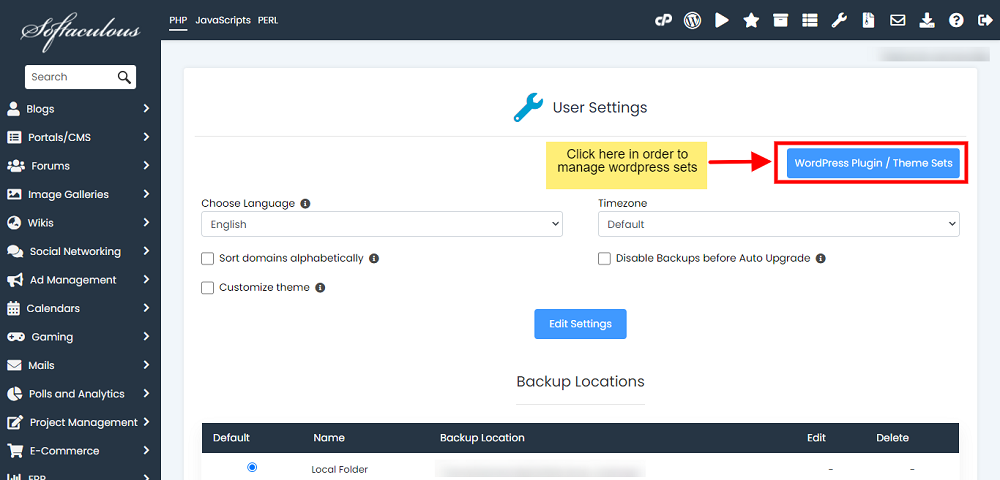Toggle Customize theme checkbox
1000x480 pixels.
(x=207, y=287)
